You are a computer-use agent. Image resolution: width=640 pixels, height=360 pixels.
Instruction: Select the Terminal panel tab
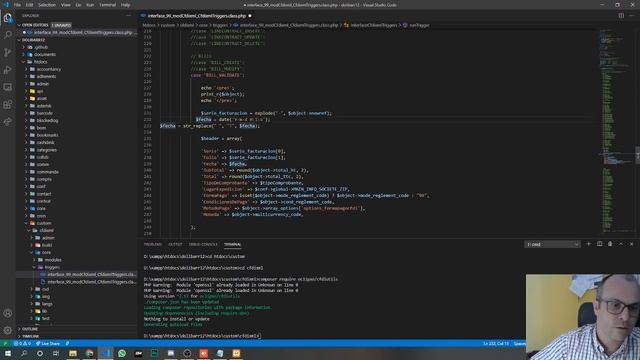point(232,244)
